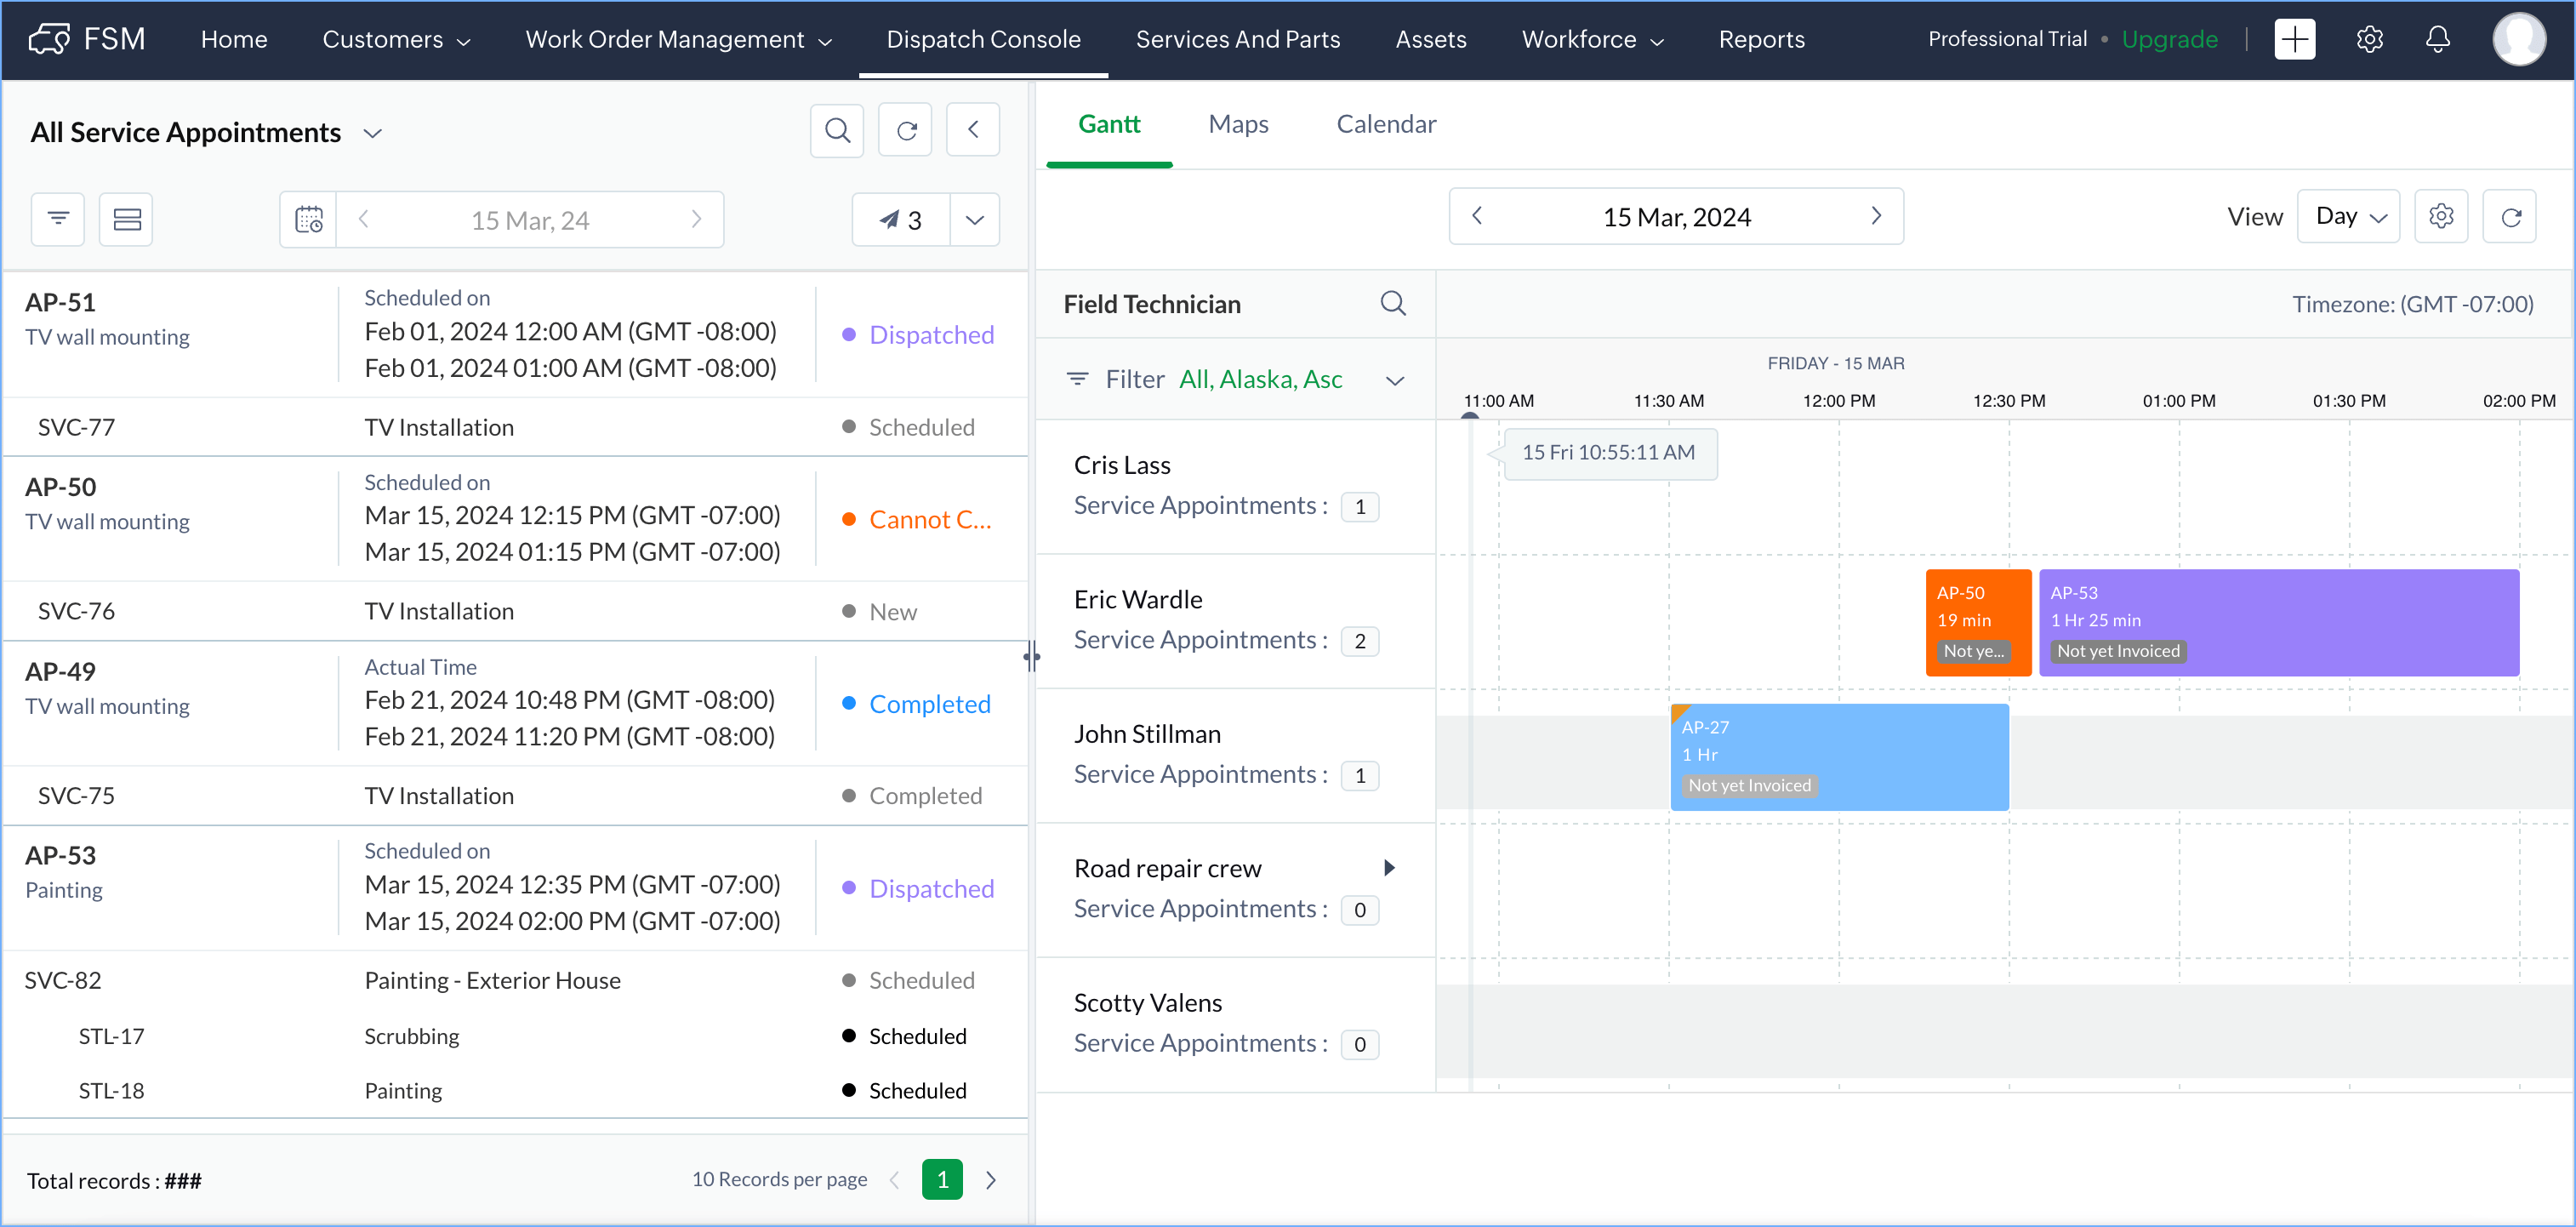Open the calendar date picker icon
Image resolution: width=2576 pixels, height=1227 pixels.
point(309,219)
